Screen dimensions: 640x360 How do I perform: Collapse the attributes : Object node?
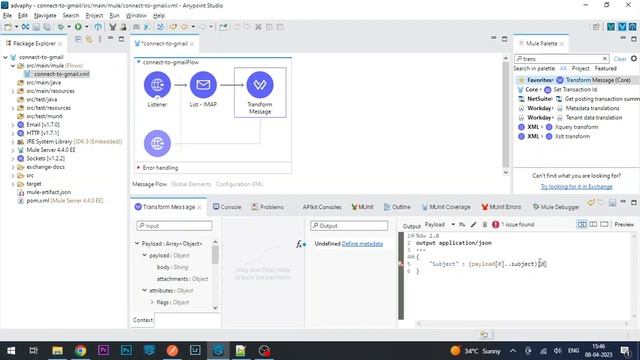(144, 290)
